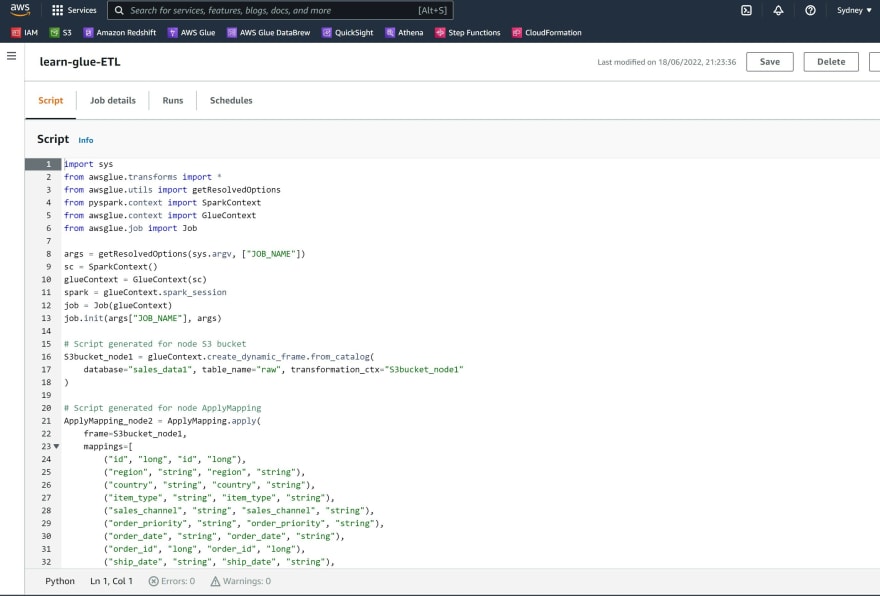Open the AWS home logo
This screenshot has width=880, height=596.
pos(20,10)
